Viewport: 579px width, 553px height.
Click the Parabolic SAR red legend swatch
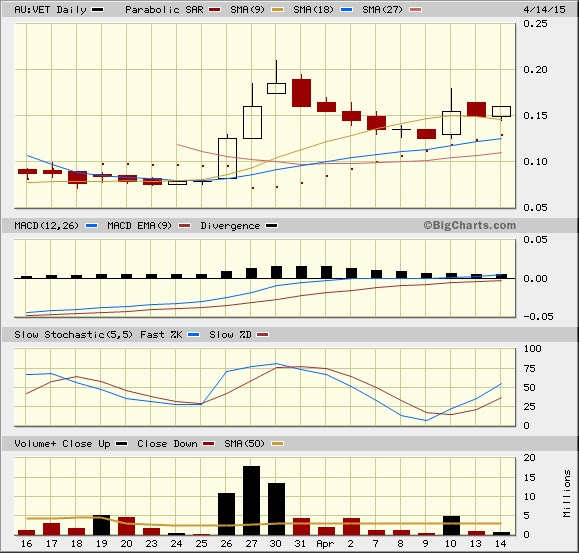[215, 10]
